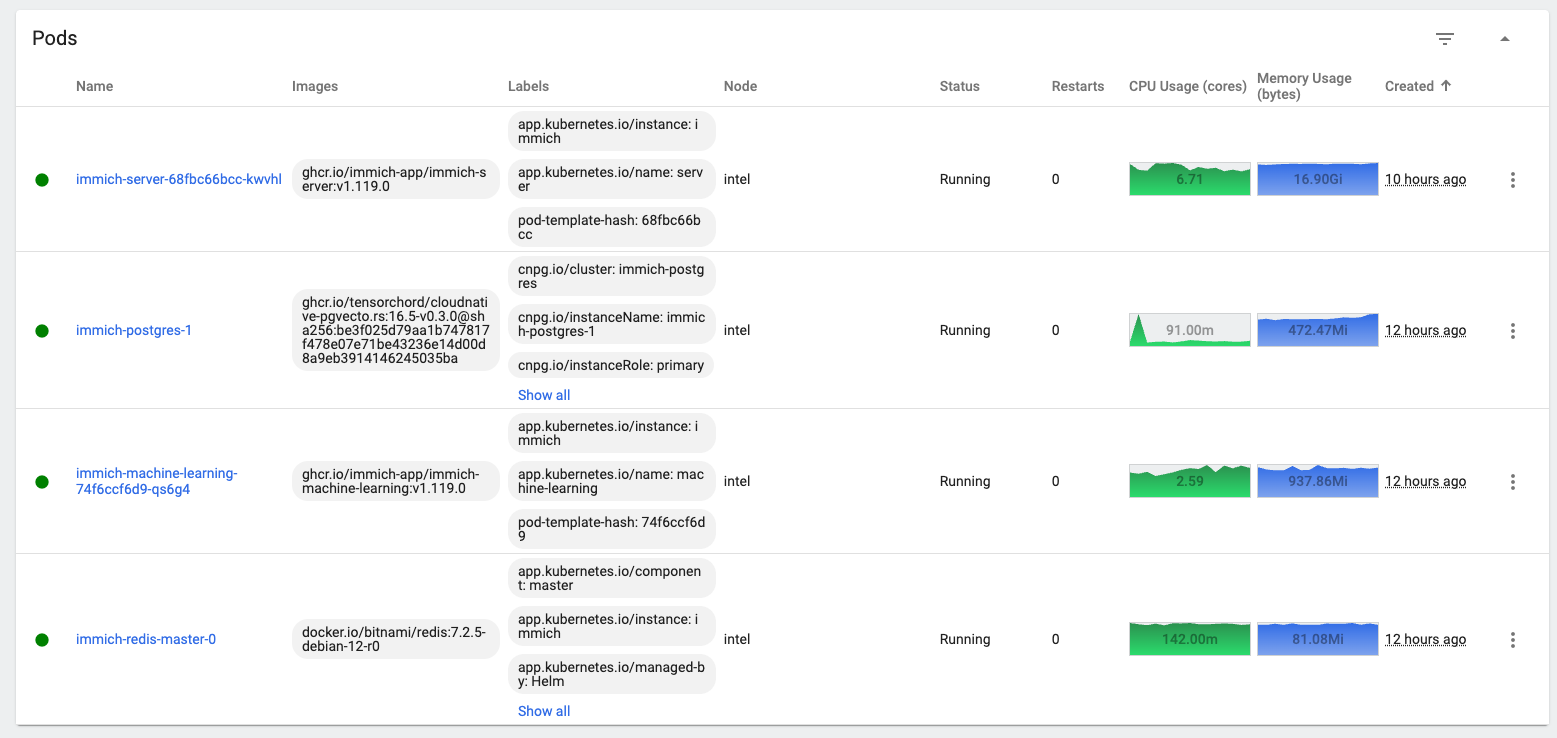Open pod immich-machine-learning-74f6ccf6d9-qs6g4

[157, 481]
